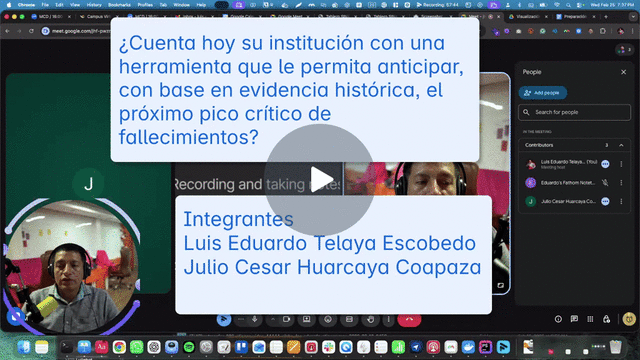This screenshot has width=640, height=360.
Task: Collapse the Contributors section chevron
Action: pos(621,145)
